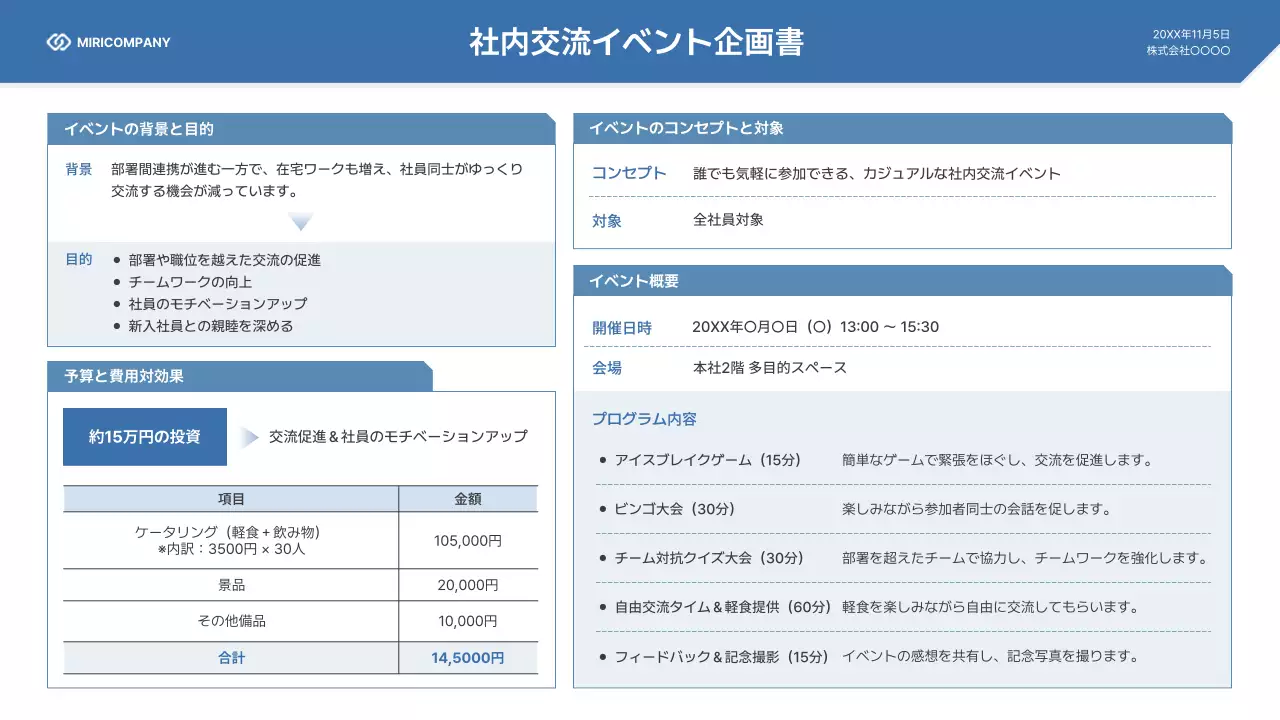
Task: Click the ケータリング row in the budget table
Action: [231, 540]
